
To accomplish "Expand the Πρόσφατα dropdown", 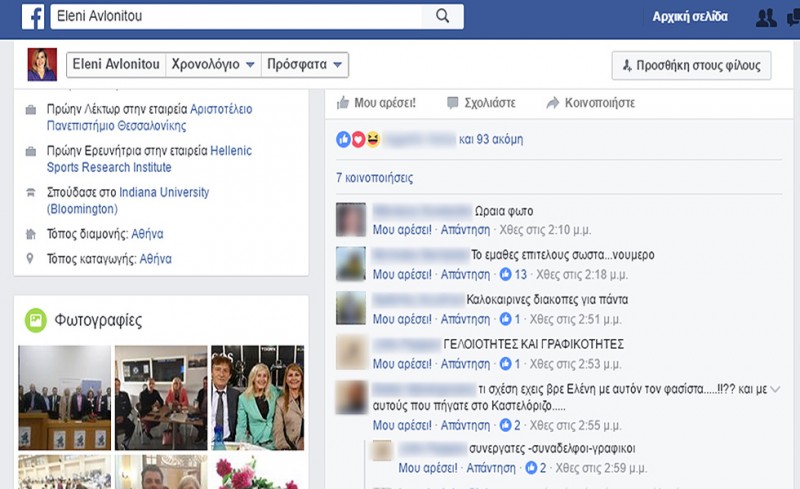I will pos(304,65).
